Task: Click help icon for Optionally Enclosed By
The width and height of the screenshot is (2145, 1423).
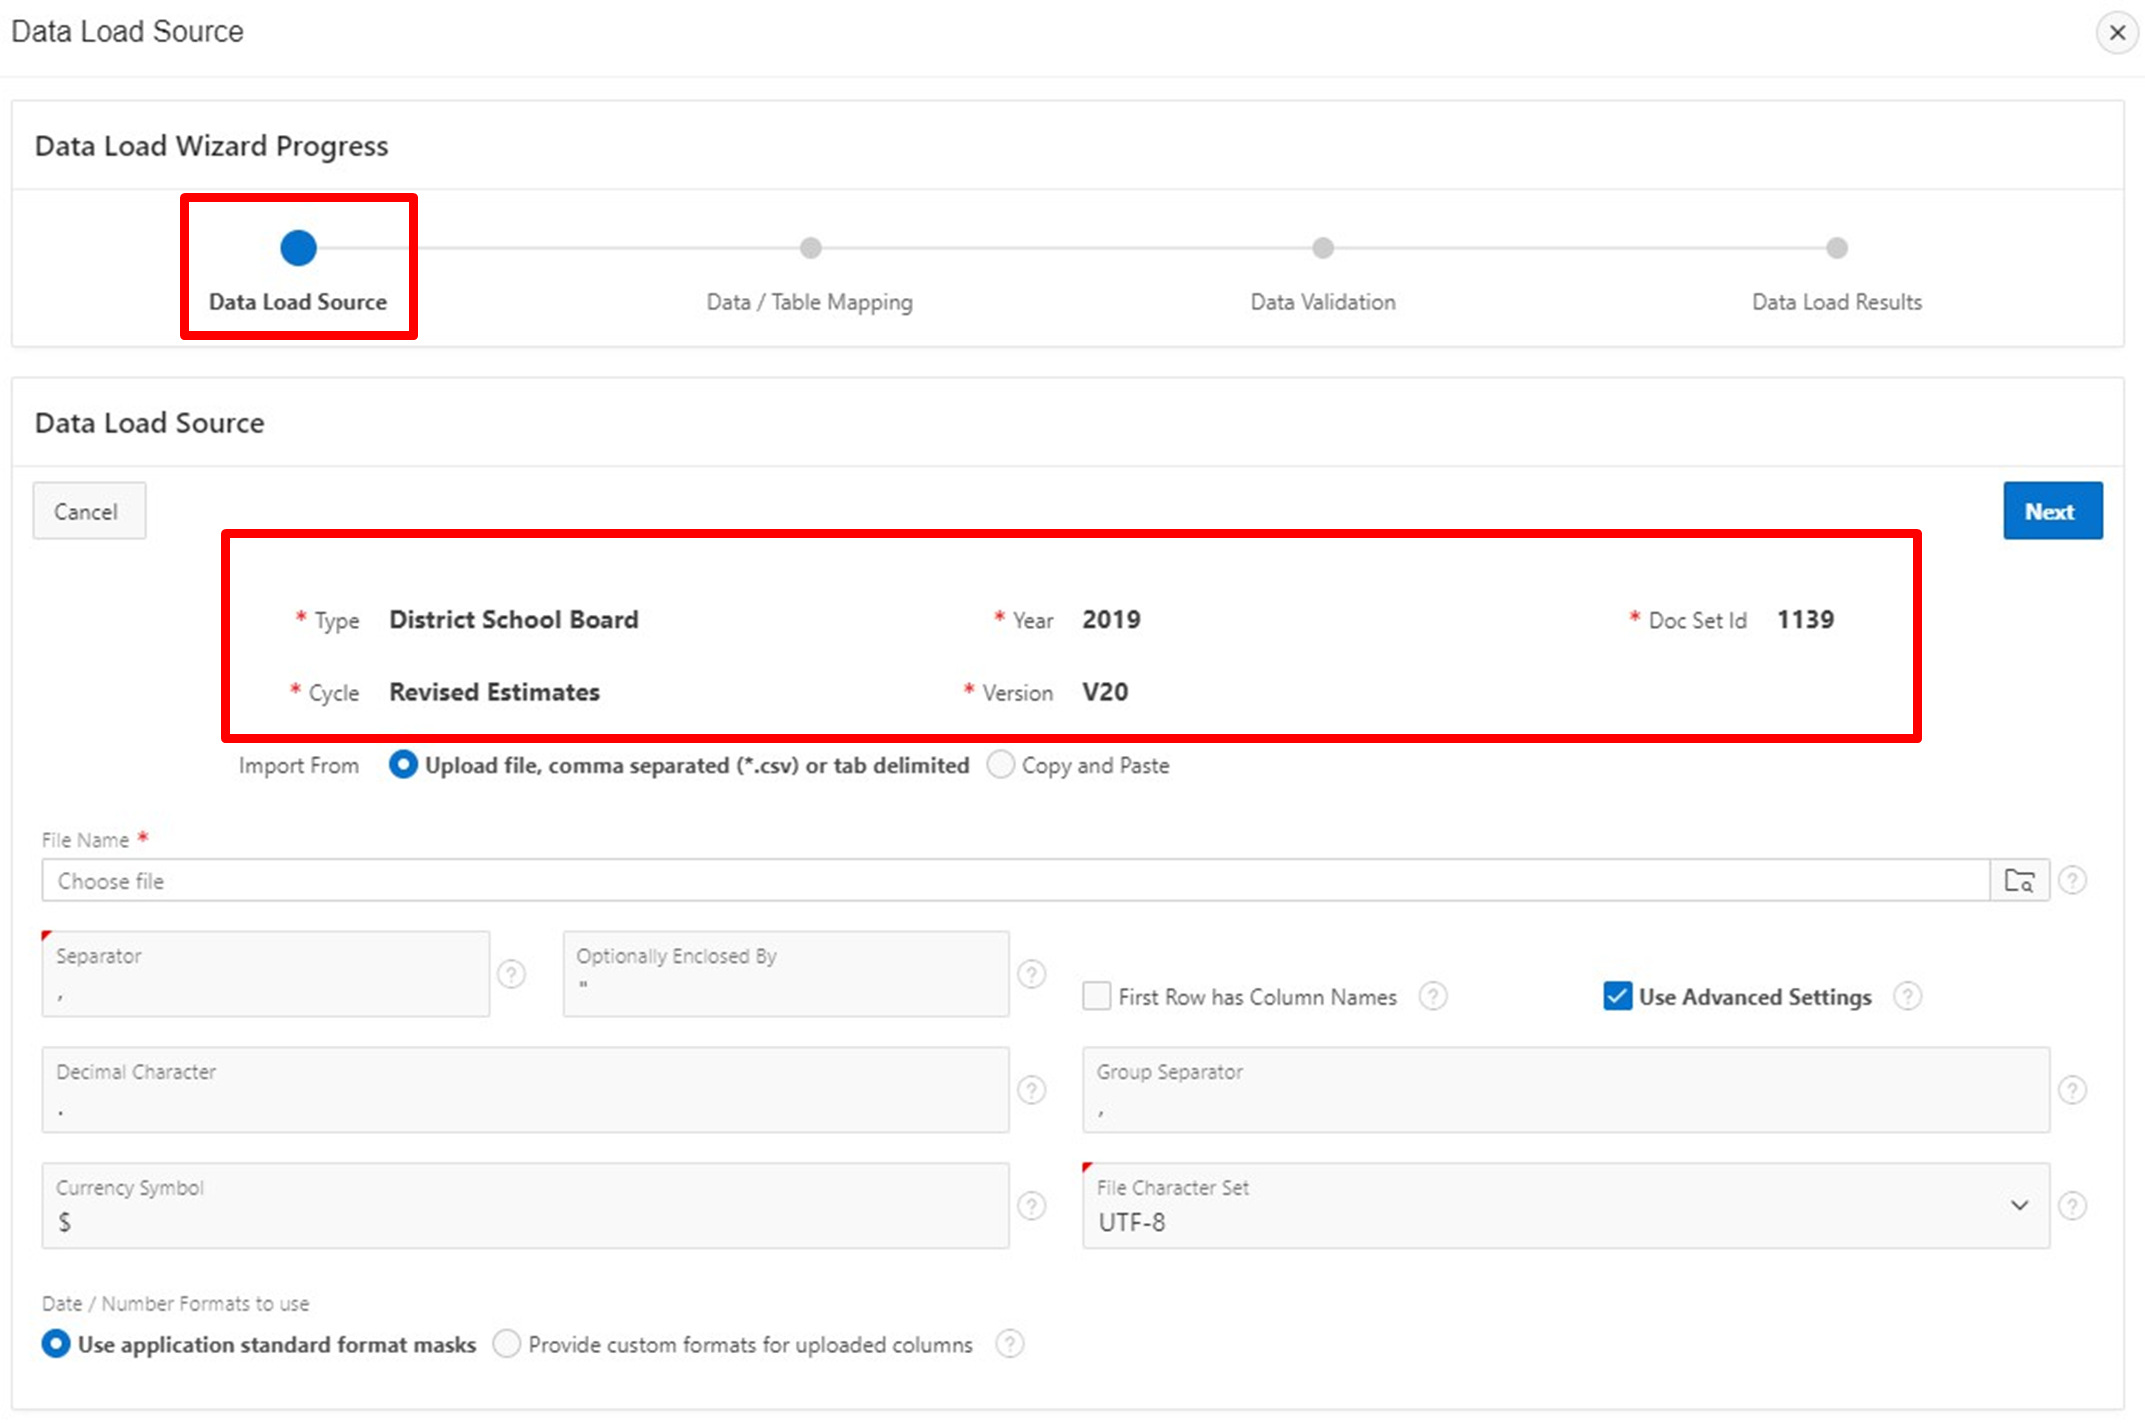Action: click(1031, 974)
